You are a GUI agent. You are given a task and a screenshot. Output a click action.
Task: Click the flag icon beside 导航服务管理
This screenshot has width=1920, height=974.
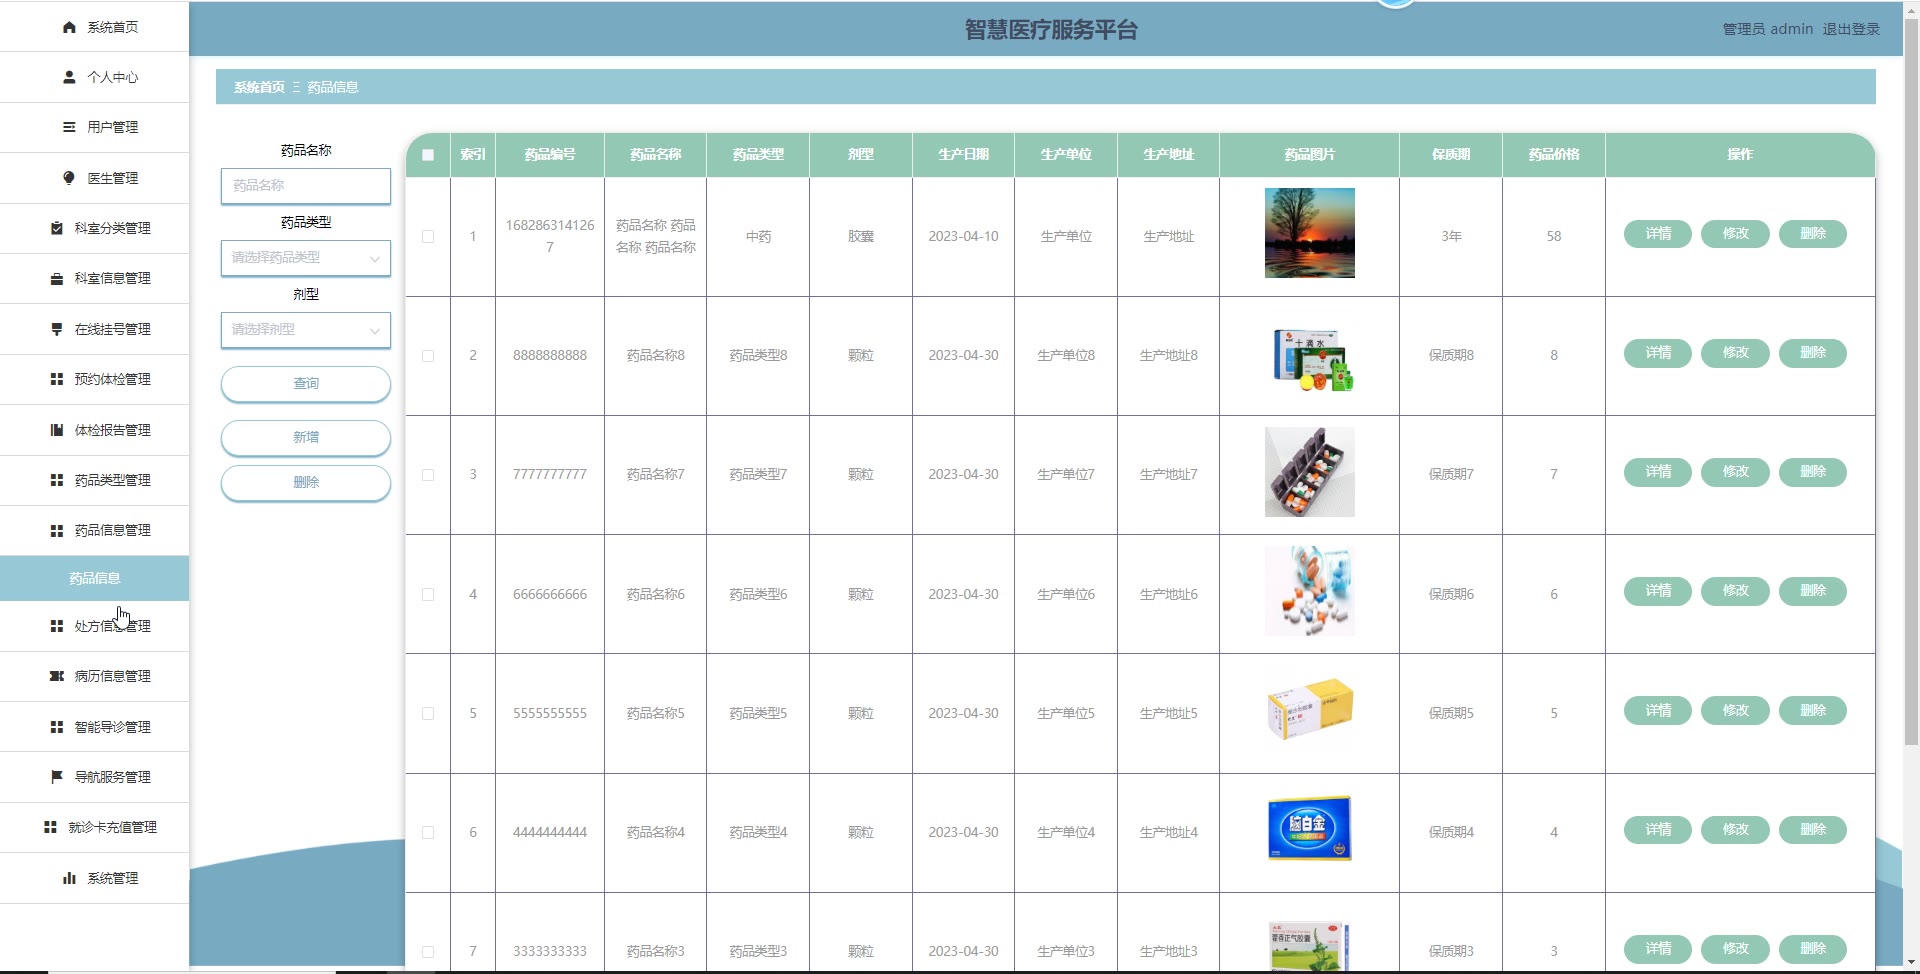coord(57,777)
